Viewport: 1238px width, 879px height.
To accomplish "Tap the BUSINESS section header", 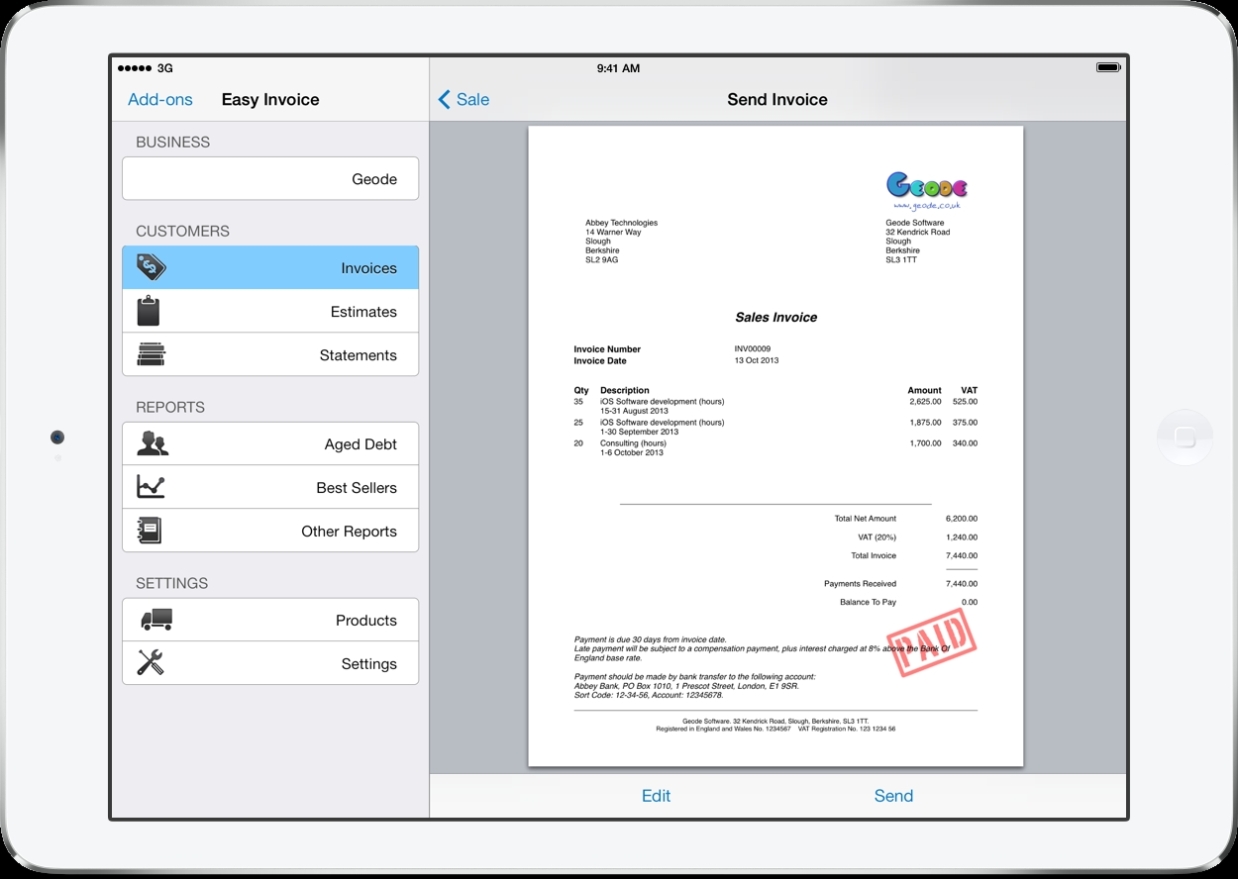I will 173,142.
